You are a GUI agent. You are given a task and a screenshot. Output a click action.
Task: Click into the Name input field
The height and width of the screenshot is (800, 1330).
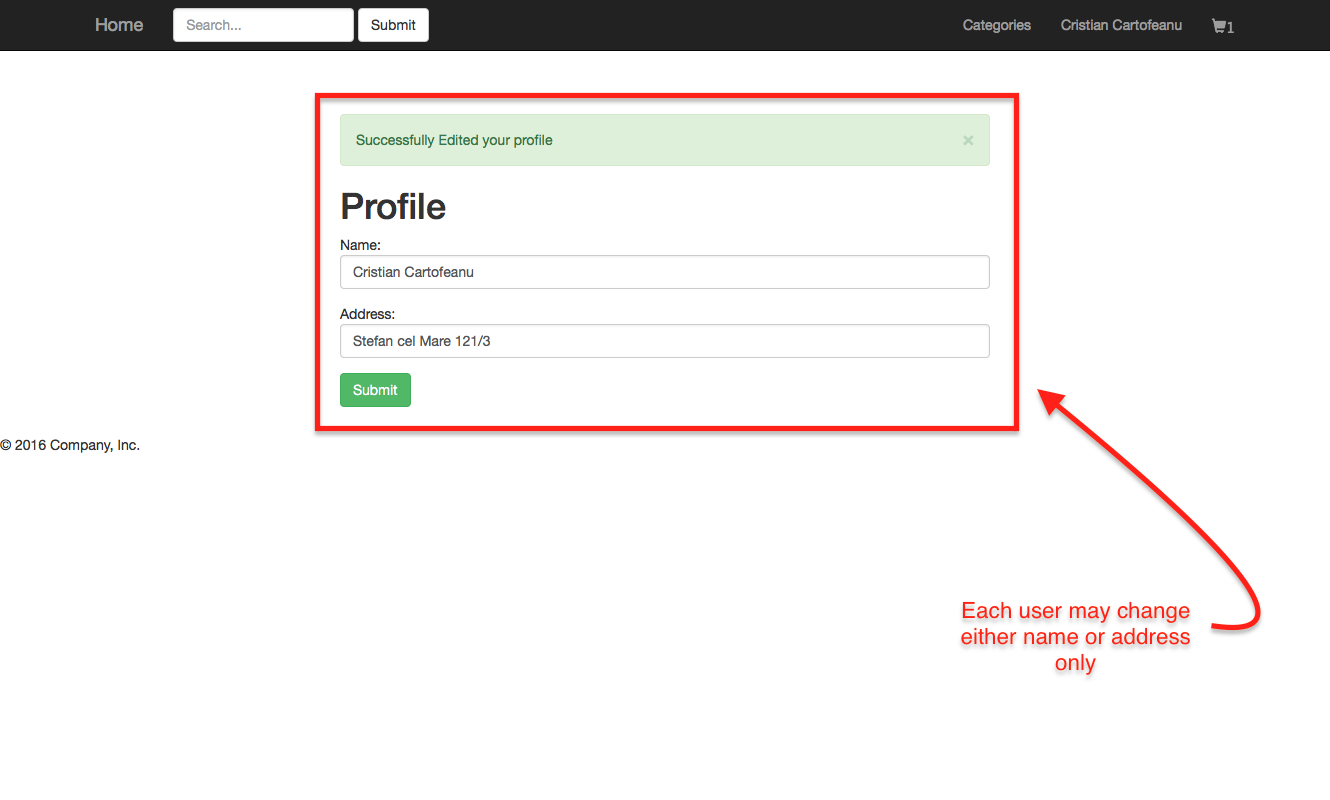pyautogui.click(x=665, y=272)
